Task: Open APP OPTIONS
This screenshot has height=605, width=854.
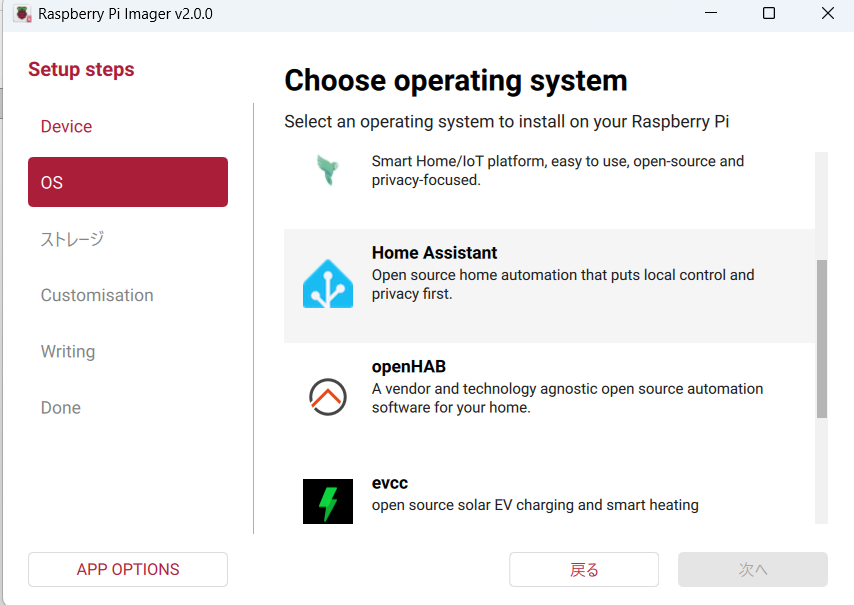Action: (128, 569)
